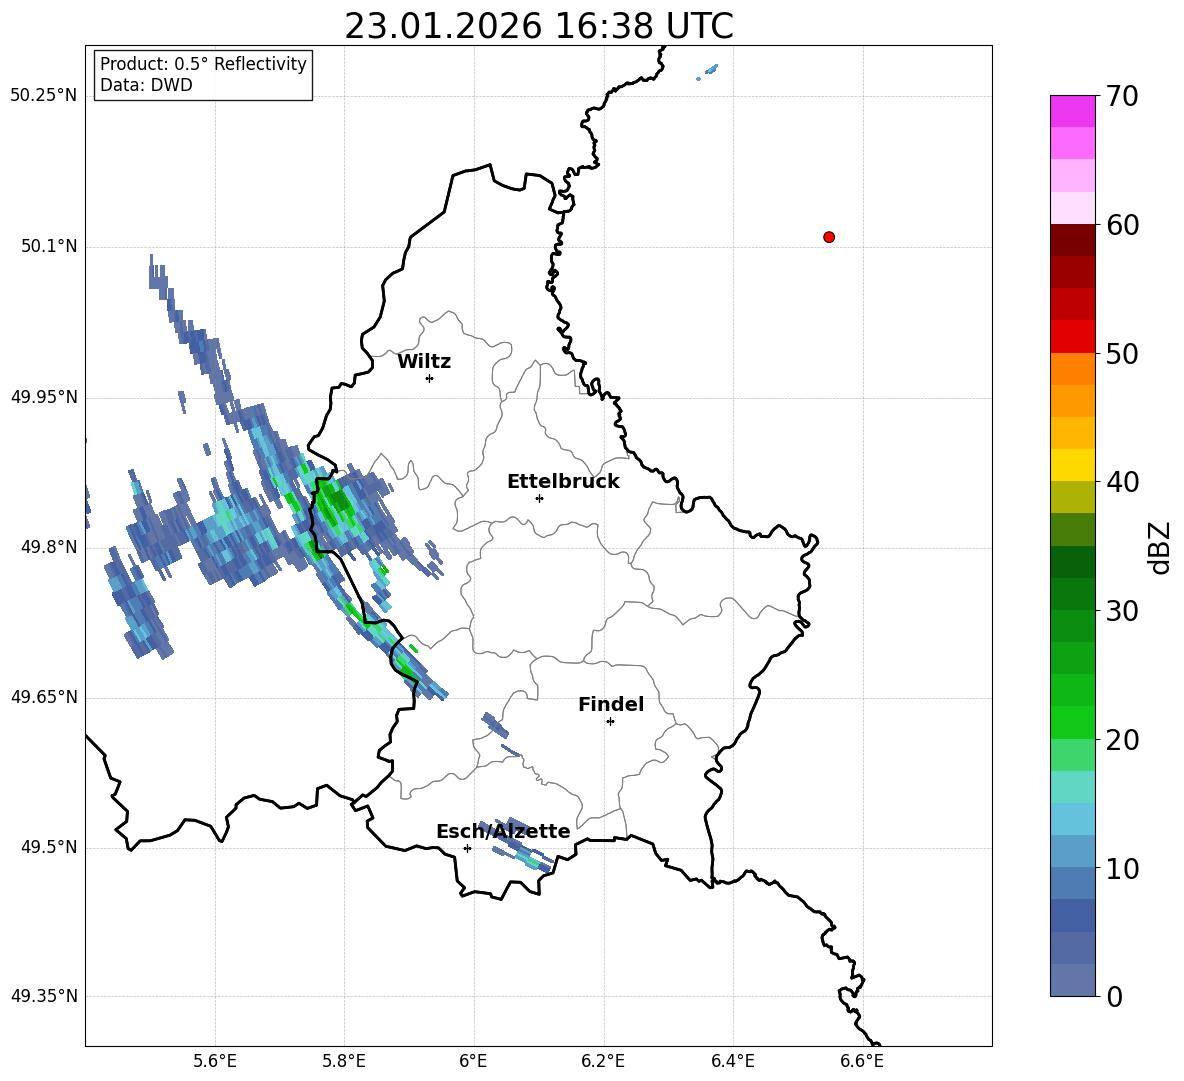Click the magenta top colorbar segment
This screenshot has width=1184, height=1081.
pos(1072,111)
